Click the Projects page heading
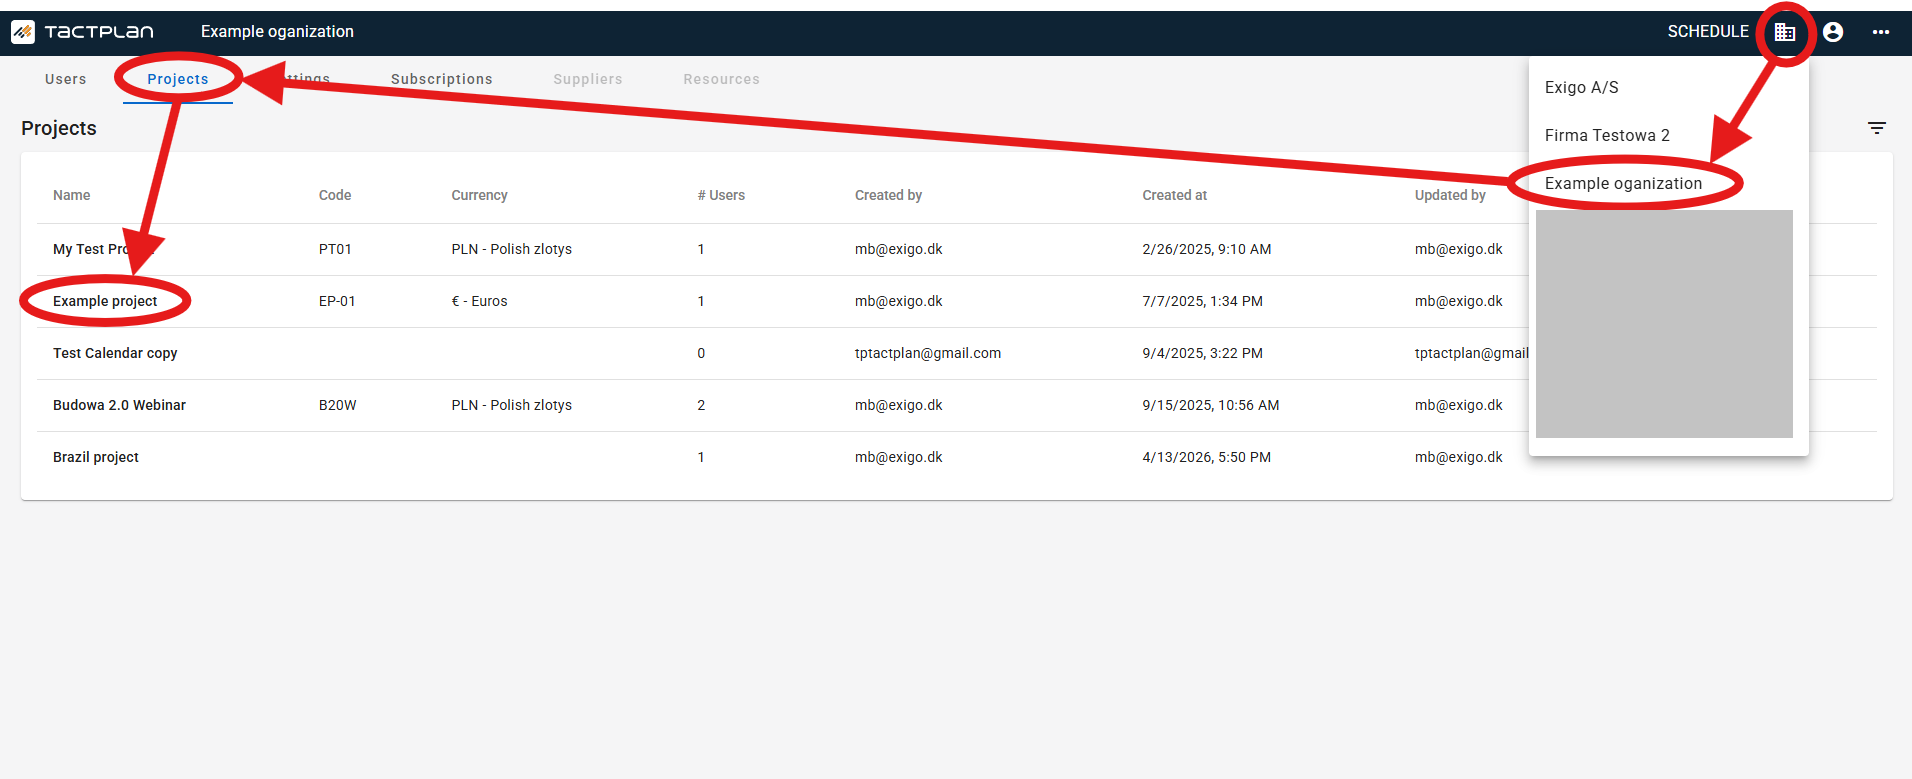The height and width of the screenshot is (779, 1912). click(59, 128)
